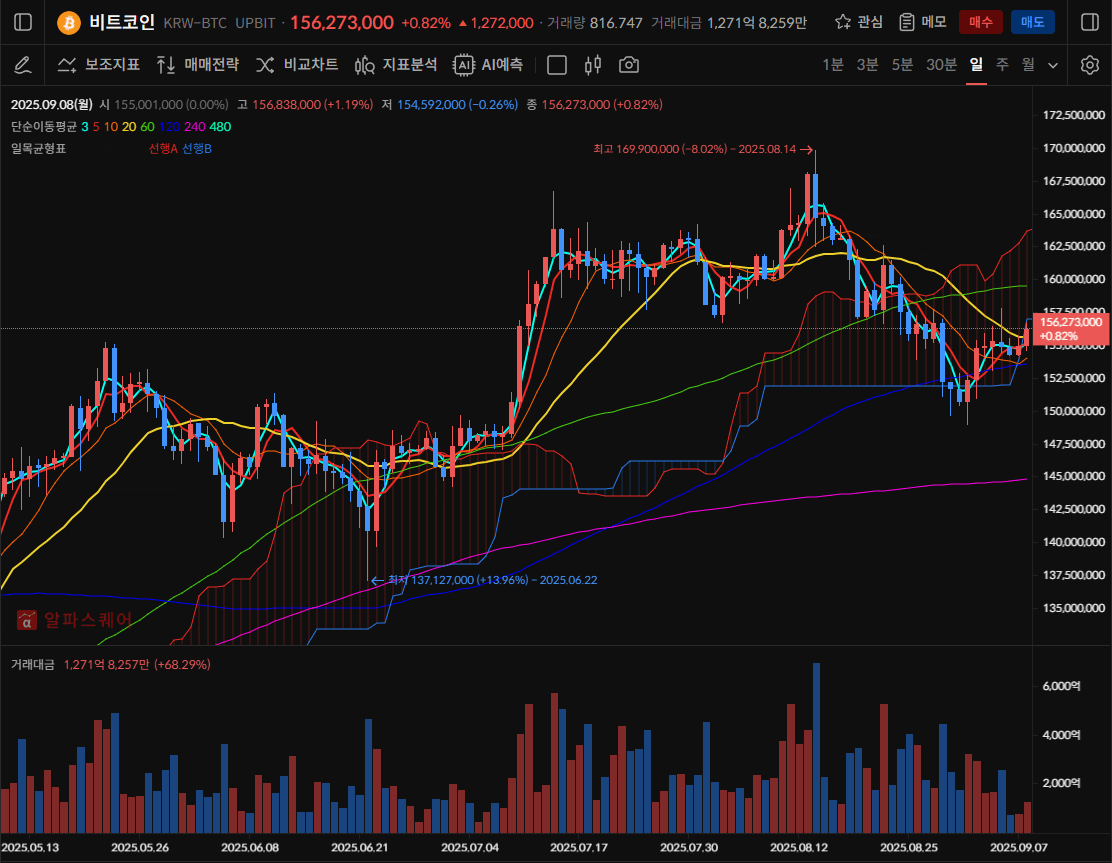Click the blue 매도 sell button
The width and height of the screenshot is (1112, 863).
[x=1033, y=22]
